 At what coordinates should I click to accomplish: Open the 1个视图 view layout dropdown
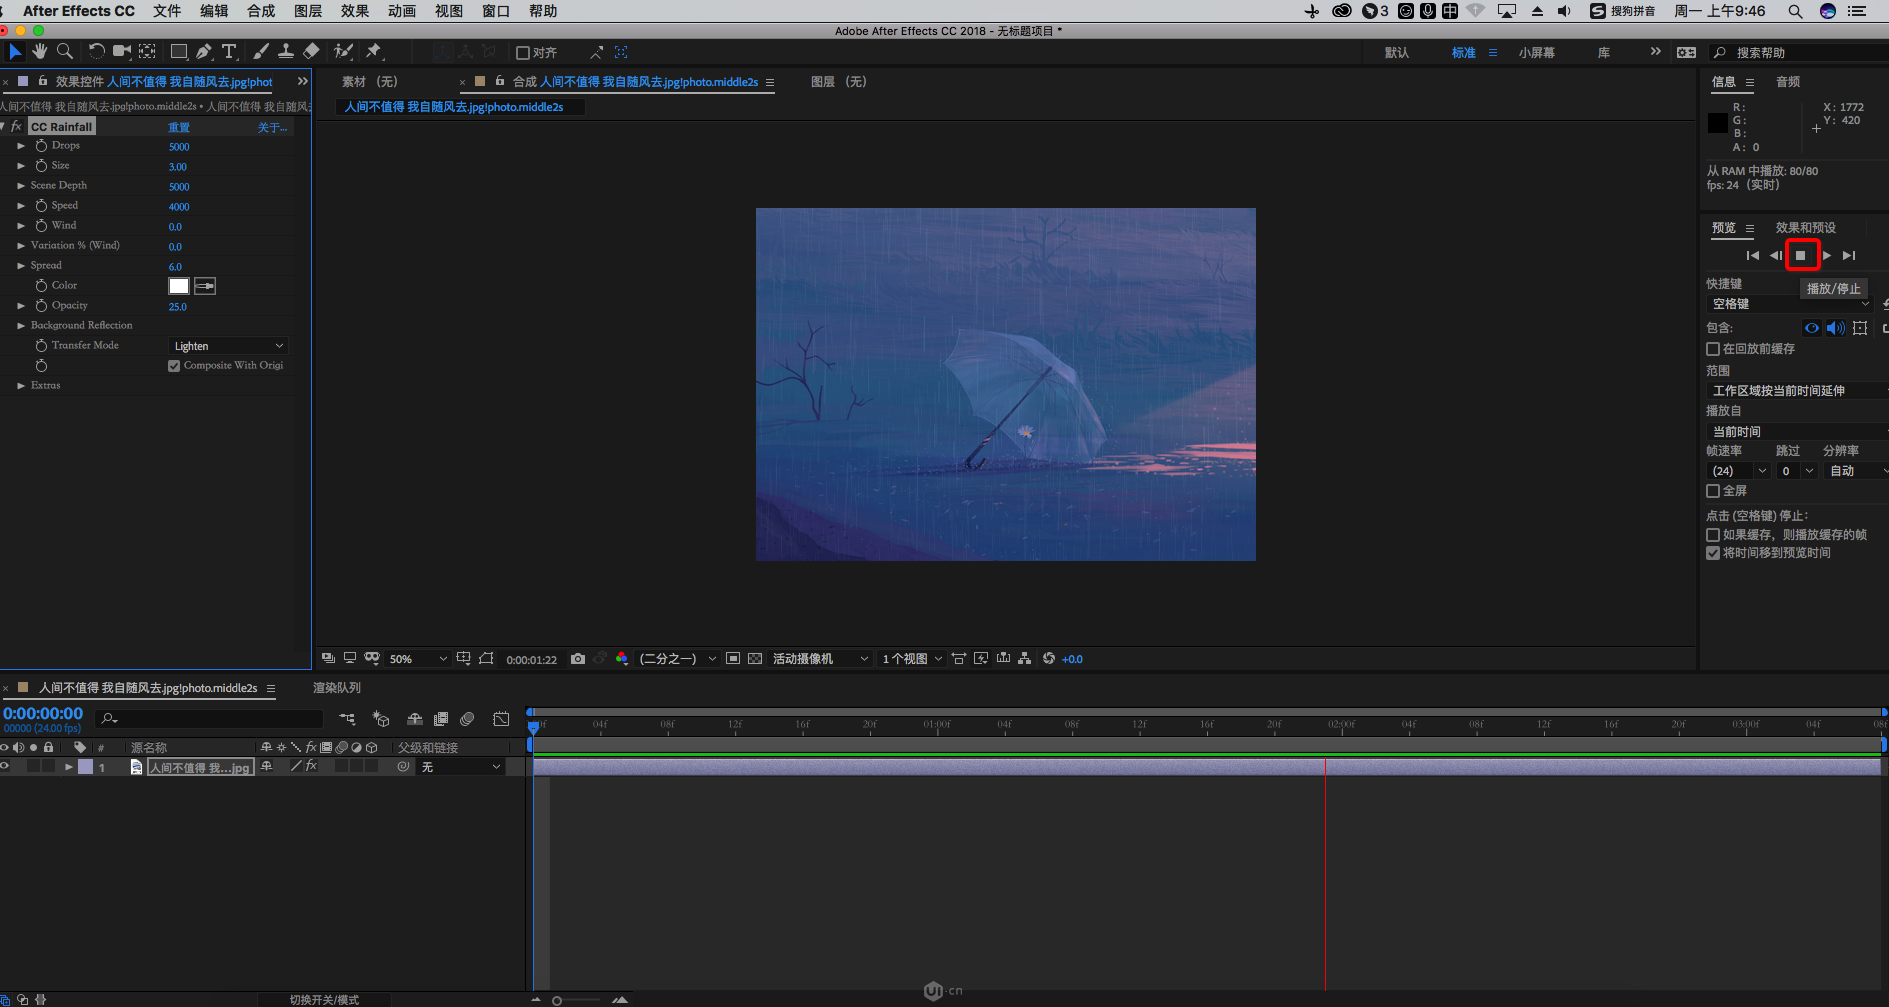click(912, 659)
